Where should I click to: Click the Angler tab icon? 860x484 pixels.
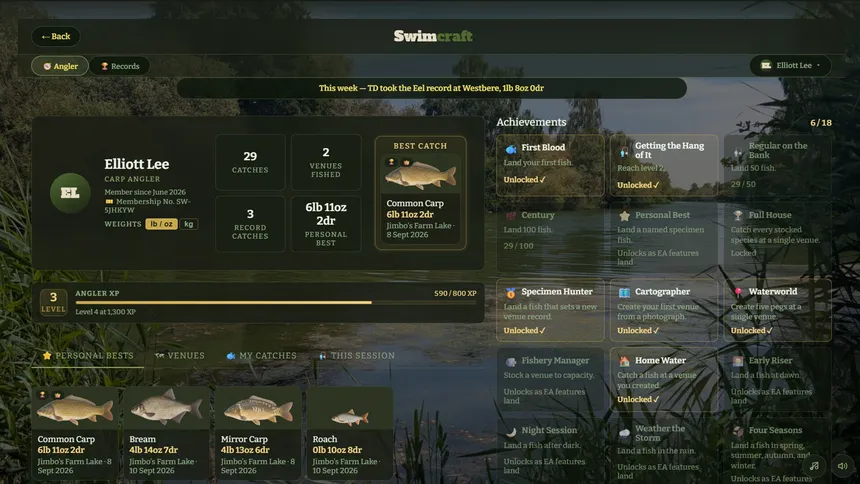47,66
